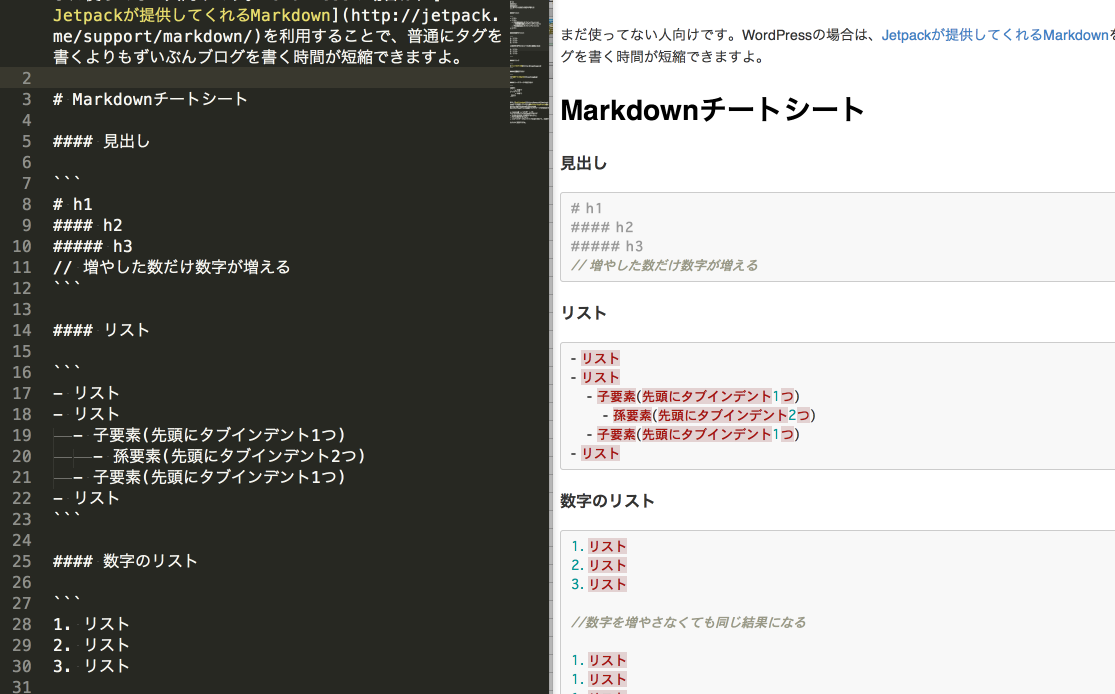Click the '# h1' line in editor

73,205
